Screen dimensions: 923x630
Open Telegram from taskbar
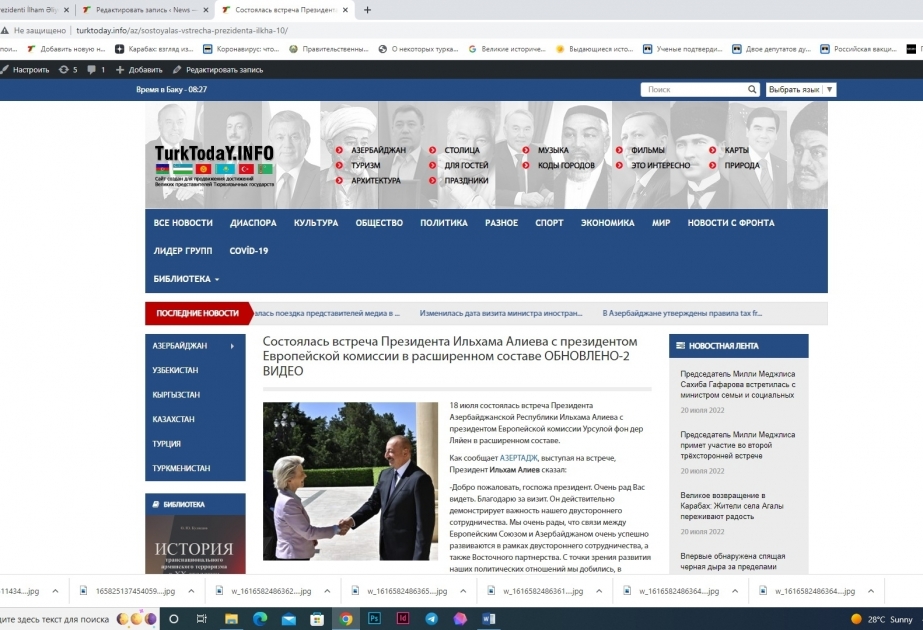point(431,619)
